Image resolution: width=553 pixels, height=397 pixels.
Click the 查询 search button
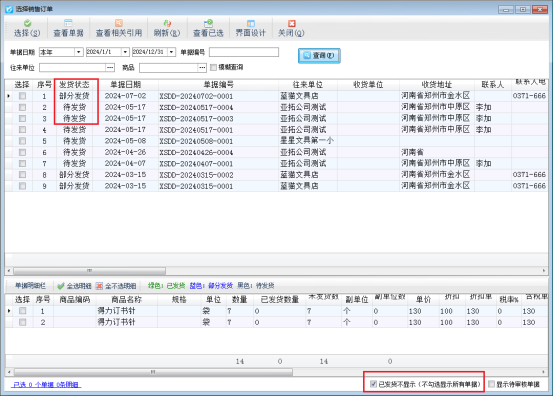pyautogui.click(x=319, y=56)
